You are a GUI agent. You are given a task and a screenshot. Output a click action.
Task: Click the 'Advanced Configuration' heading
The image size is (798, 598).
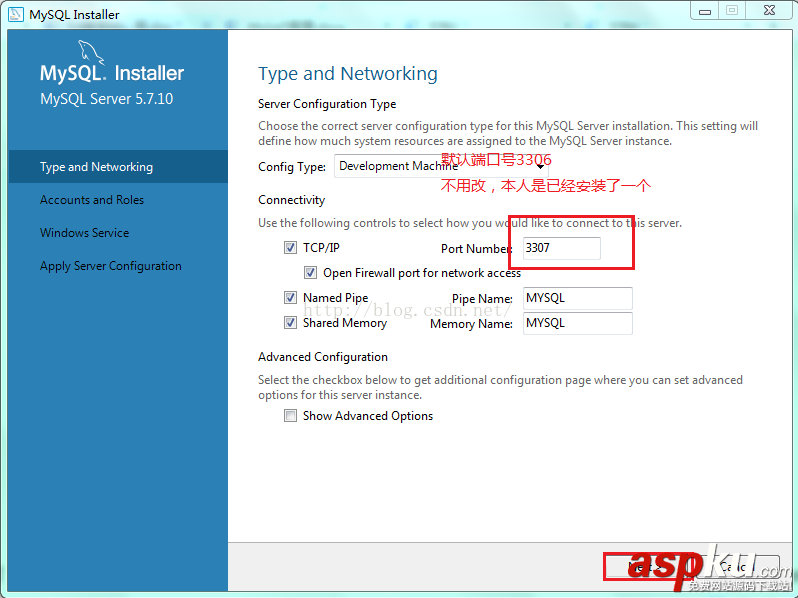[323, 357]
